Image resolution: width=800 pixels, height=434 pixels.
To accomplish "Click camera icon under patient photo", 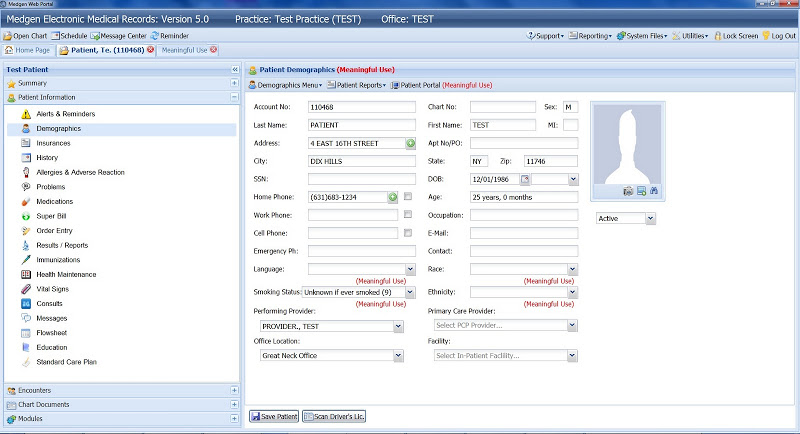I will point(628,191).
